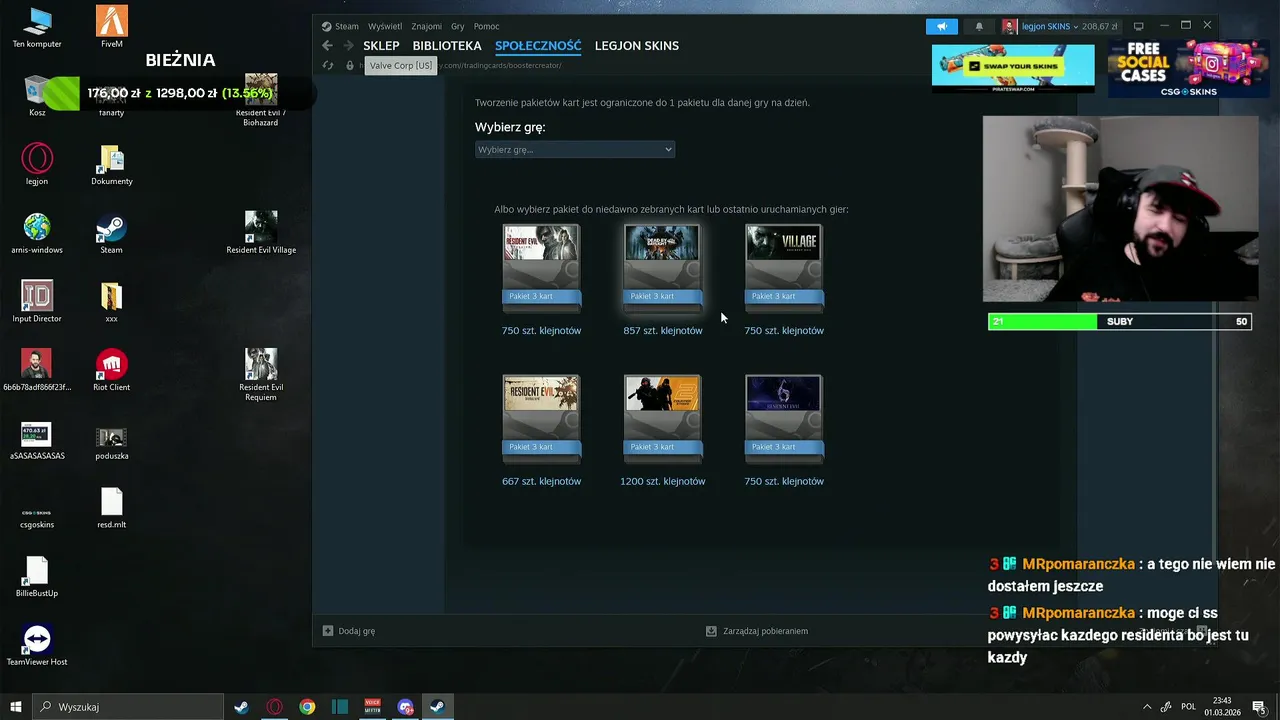
Task: Open Opera GX legjon shortcut
Action: 37,165
